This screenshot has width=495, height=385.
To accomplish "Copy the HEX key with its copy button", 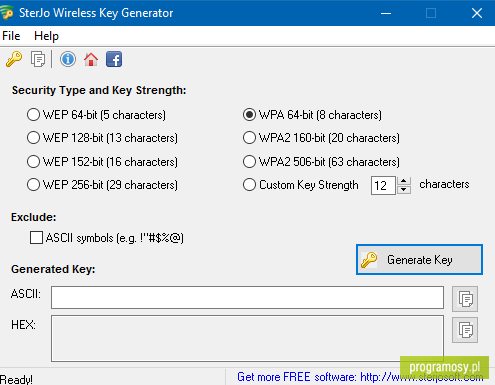I will [x=465, y=330].
